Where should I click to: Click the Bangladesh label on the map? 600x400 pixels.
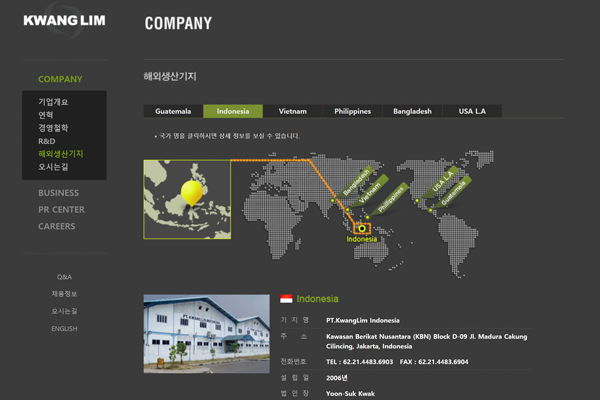[x=357, y=181]
